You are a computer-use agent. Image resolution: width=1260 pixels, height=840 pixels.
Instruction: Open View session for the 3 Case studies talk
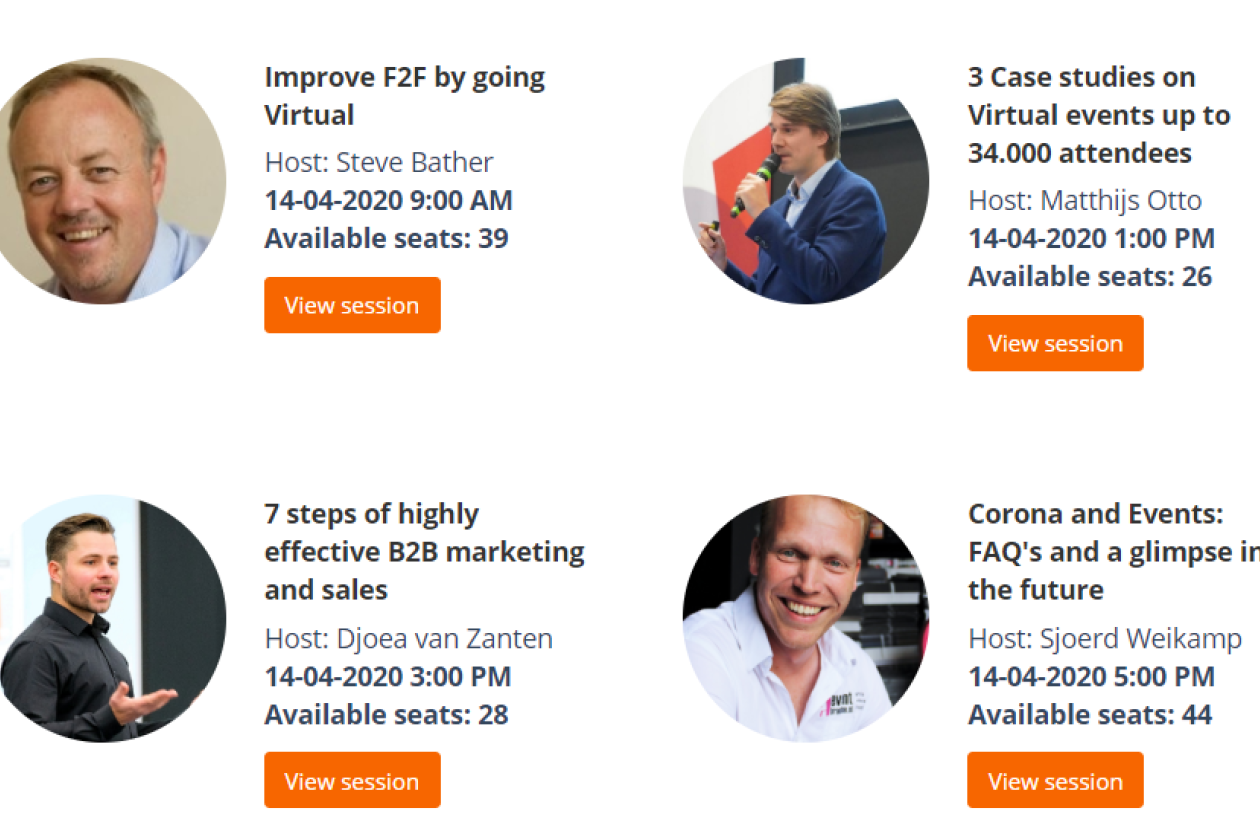point(1055,343)
